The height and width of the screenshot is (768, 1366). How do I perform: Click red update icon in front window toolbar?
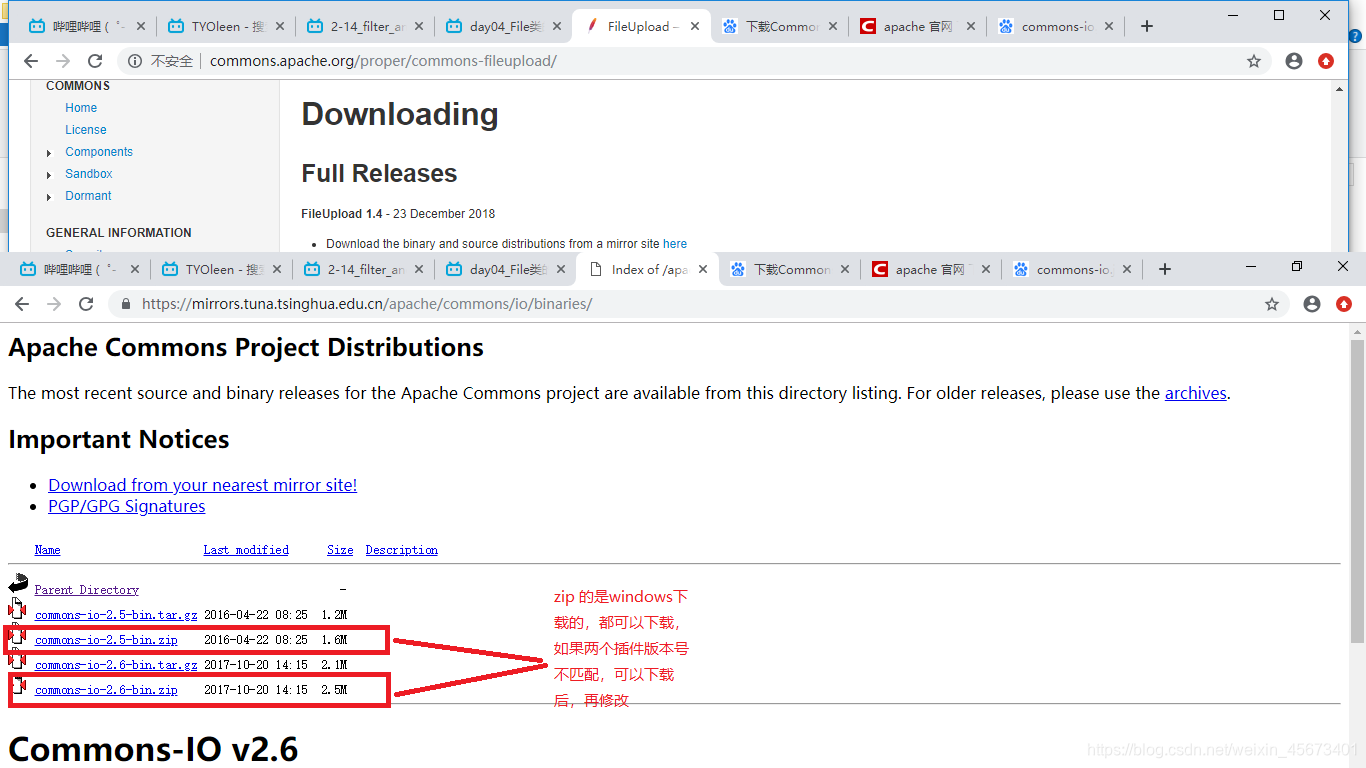pyautogui.click(x=1344, y=304)
